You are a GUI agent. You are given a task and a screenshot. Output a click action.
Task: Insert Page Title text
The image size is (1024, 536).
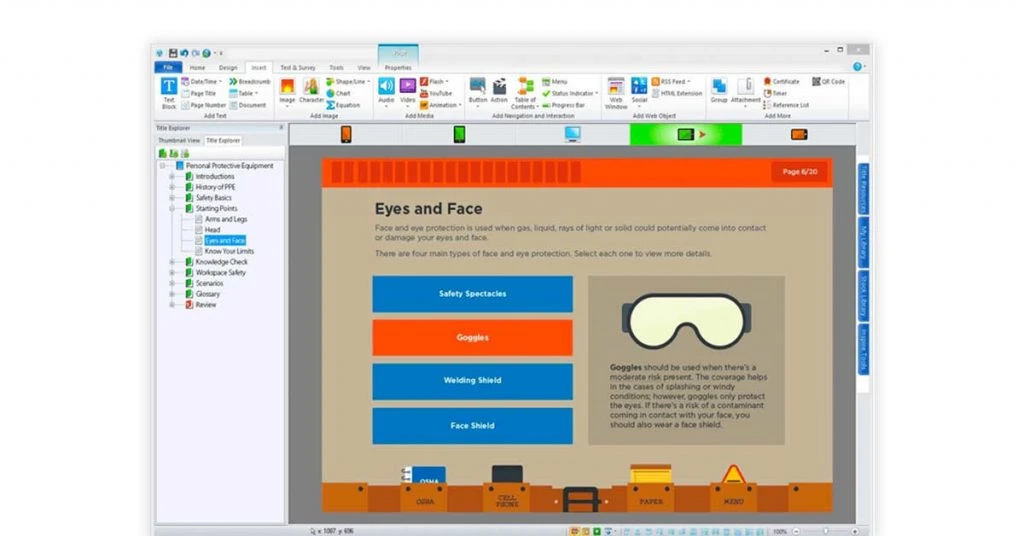click(199, 93)
